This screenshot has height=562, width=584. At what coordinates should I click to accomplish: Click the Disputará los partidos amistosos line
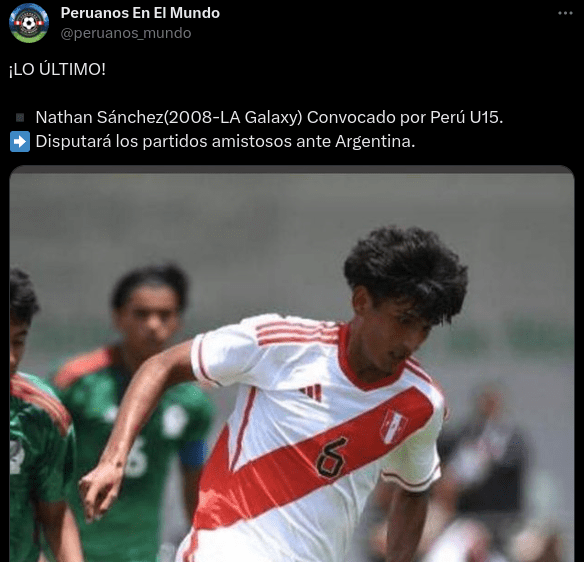pyautogui.click(x=225, y=142)
